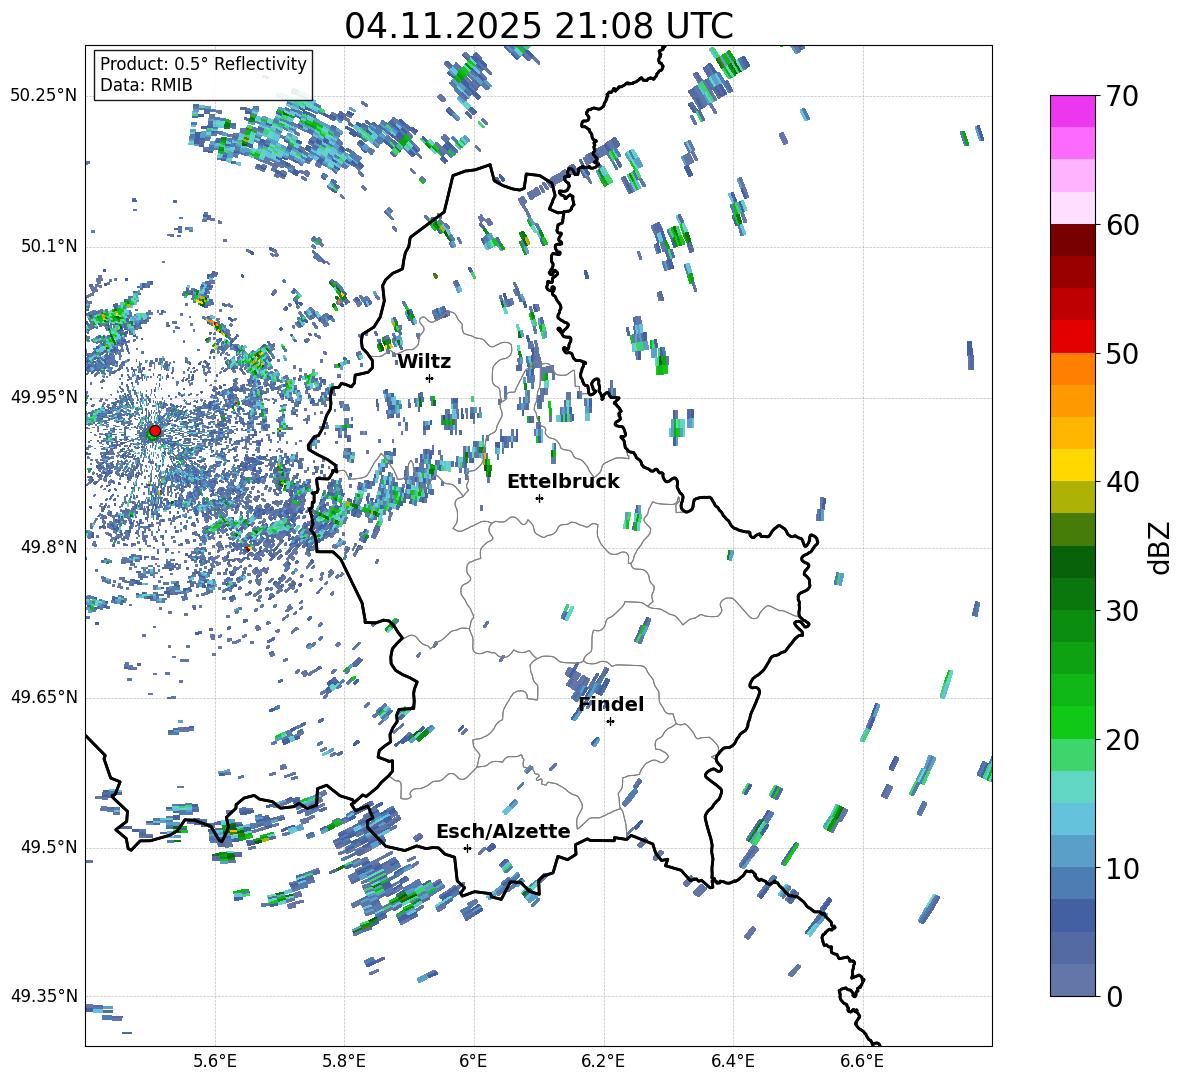Click the 5.6°E longitude label

(x=214, y=1061)
